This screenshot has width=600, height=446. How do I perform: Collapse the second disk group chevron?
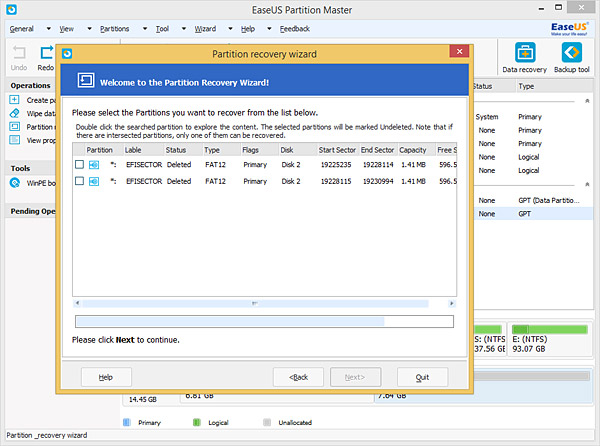587,184
